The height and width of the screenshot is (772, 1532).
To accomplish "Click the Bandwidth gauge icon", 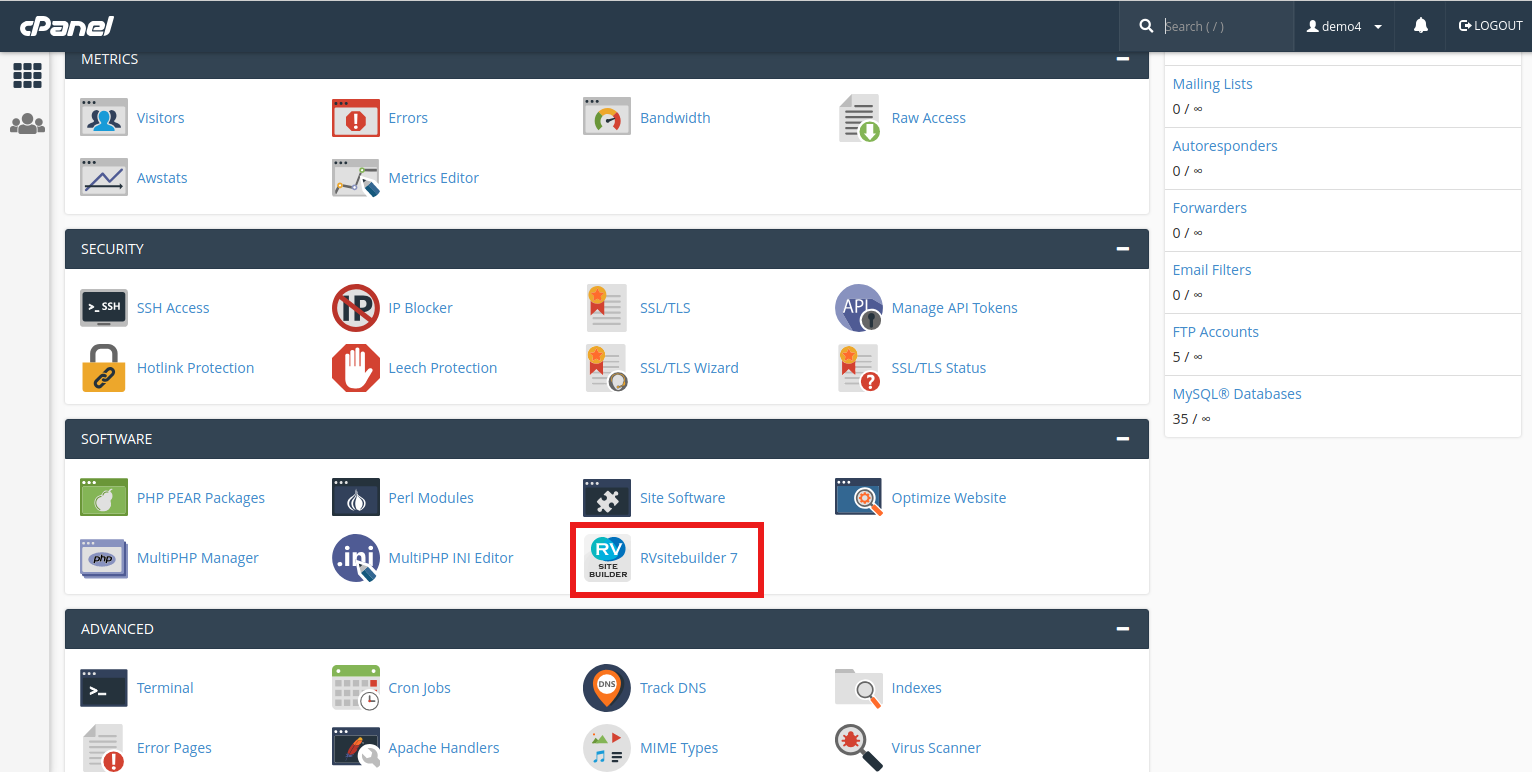I will pyautogui.click(x=607, y=117).
